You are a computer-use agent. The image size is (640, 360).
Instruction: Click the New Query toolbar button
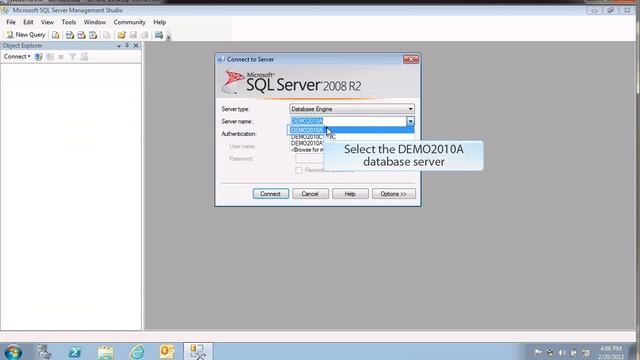tap(26, 35)
